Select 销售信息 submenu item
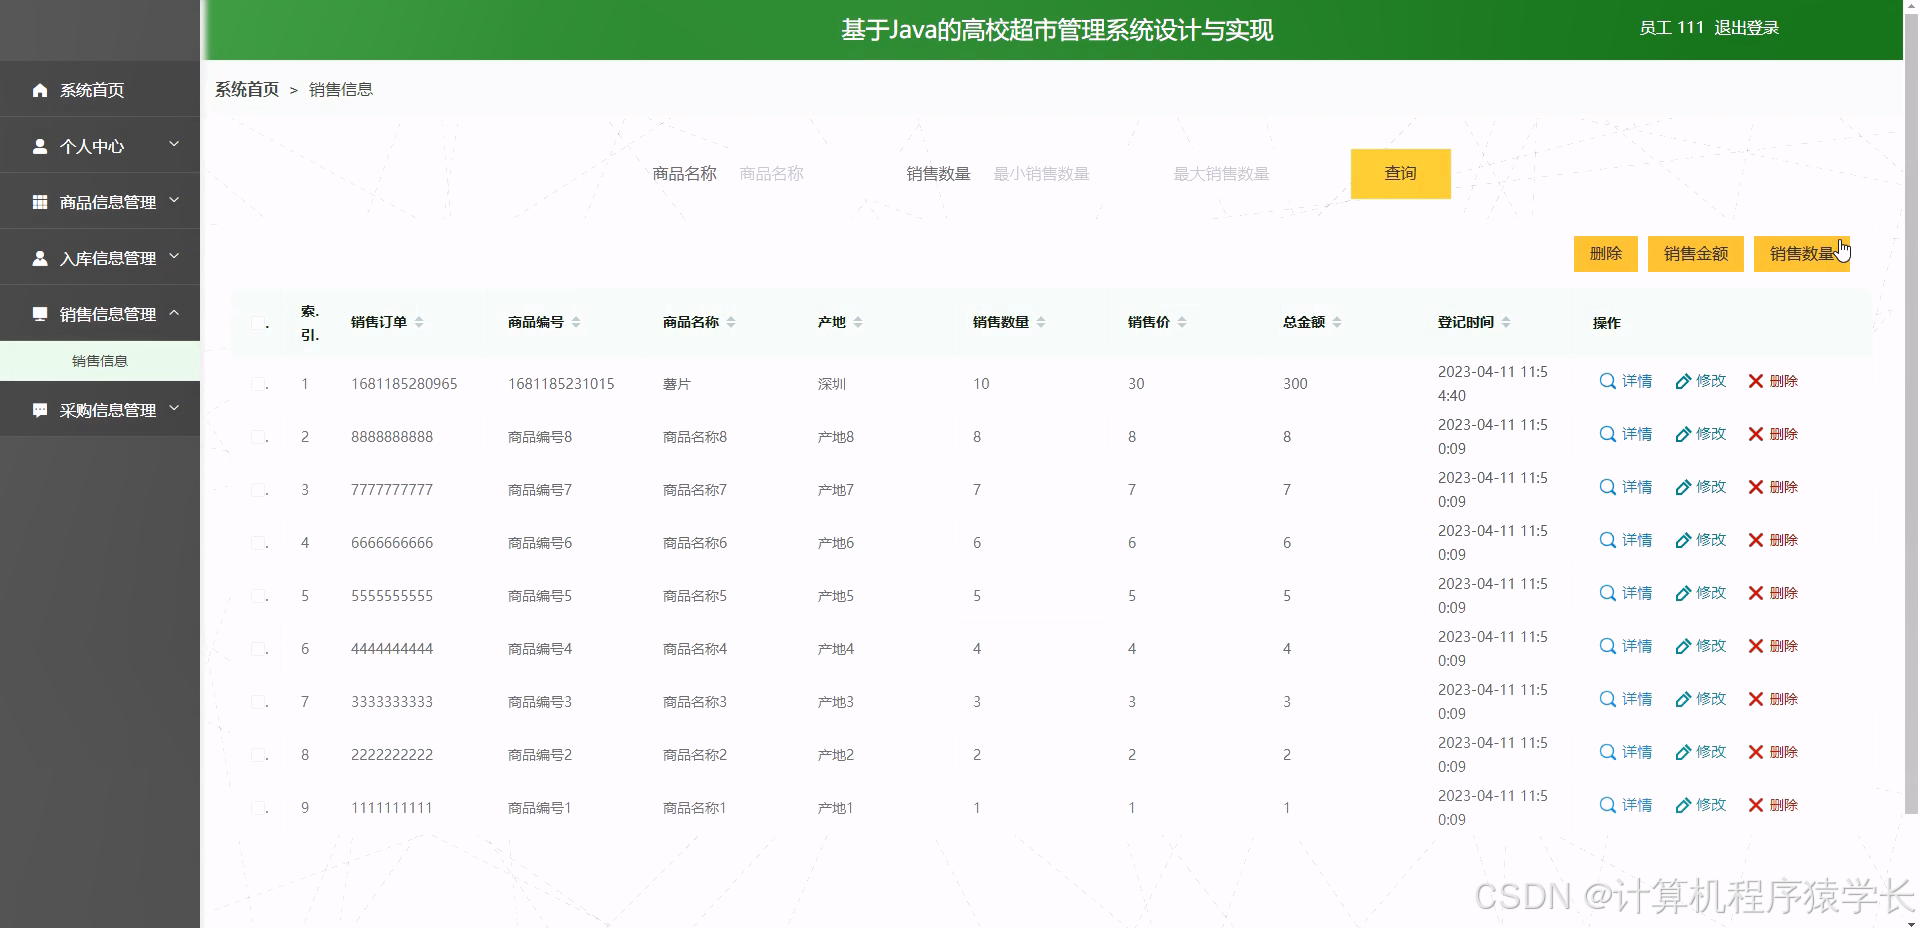1920x928 pixels. 99,361
